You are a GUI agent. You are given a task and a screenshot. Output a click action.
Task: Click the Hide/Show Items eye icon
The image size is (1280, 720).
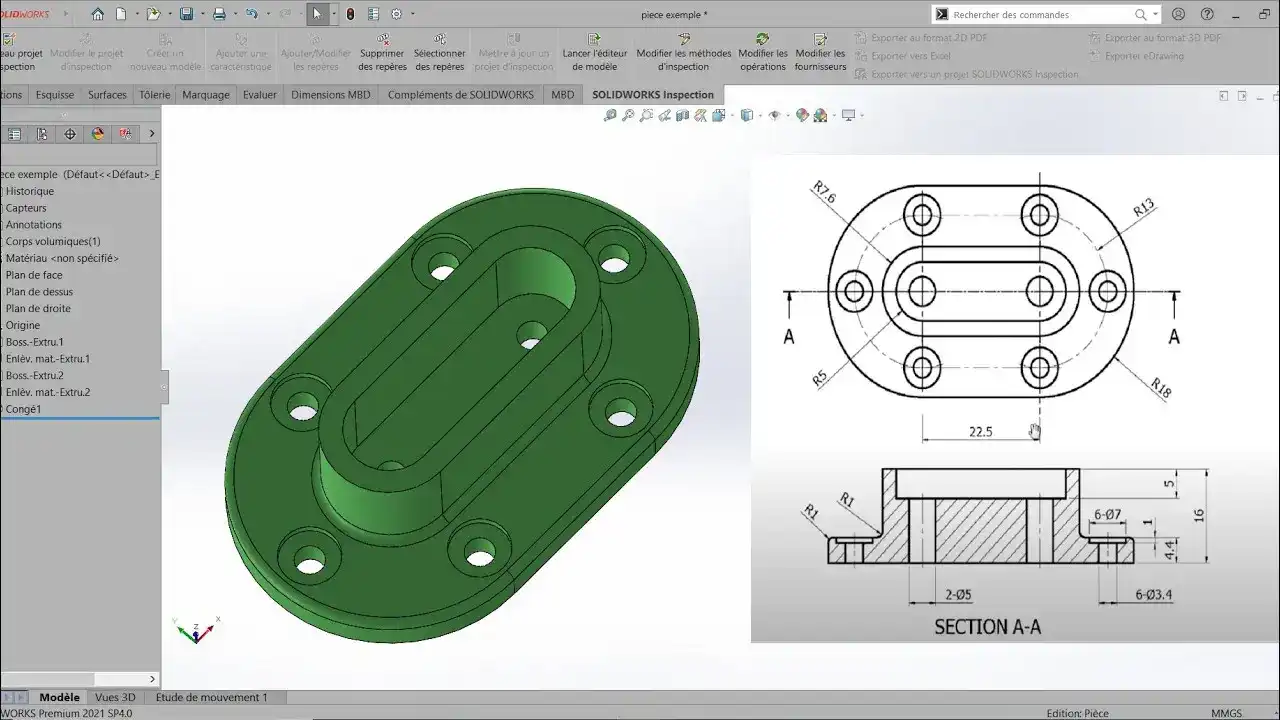pos(772,114)
